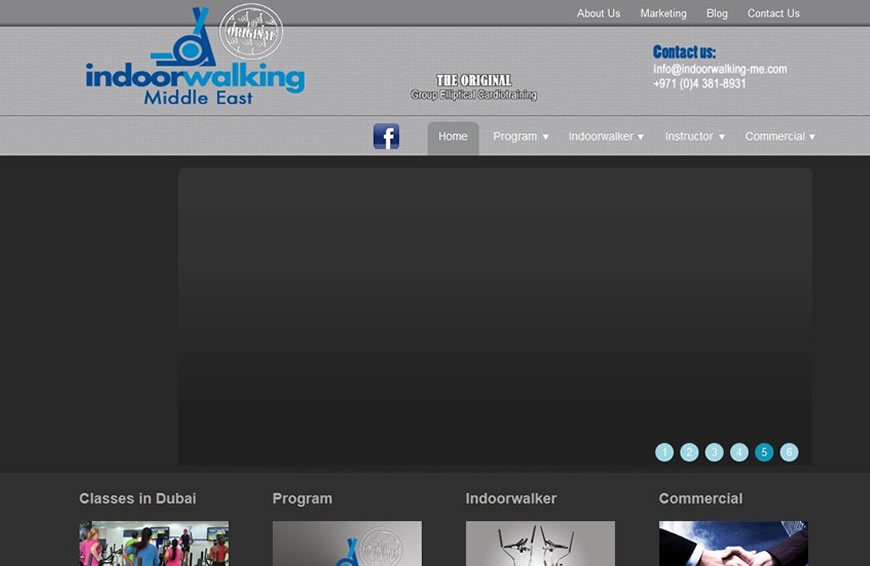870x566 pixels.
Task: Click the Commercial section heading
Action: (700, 498)
